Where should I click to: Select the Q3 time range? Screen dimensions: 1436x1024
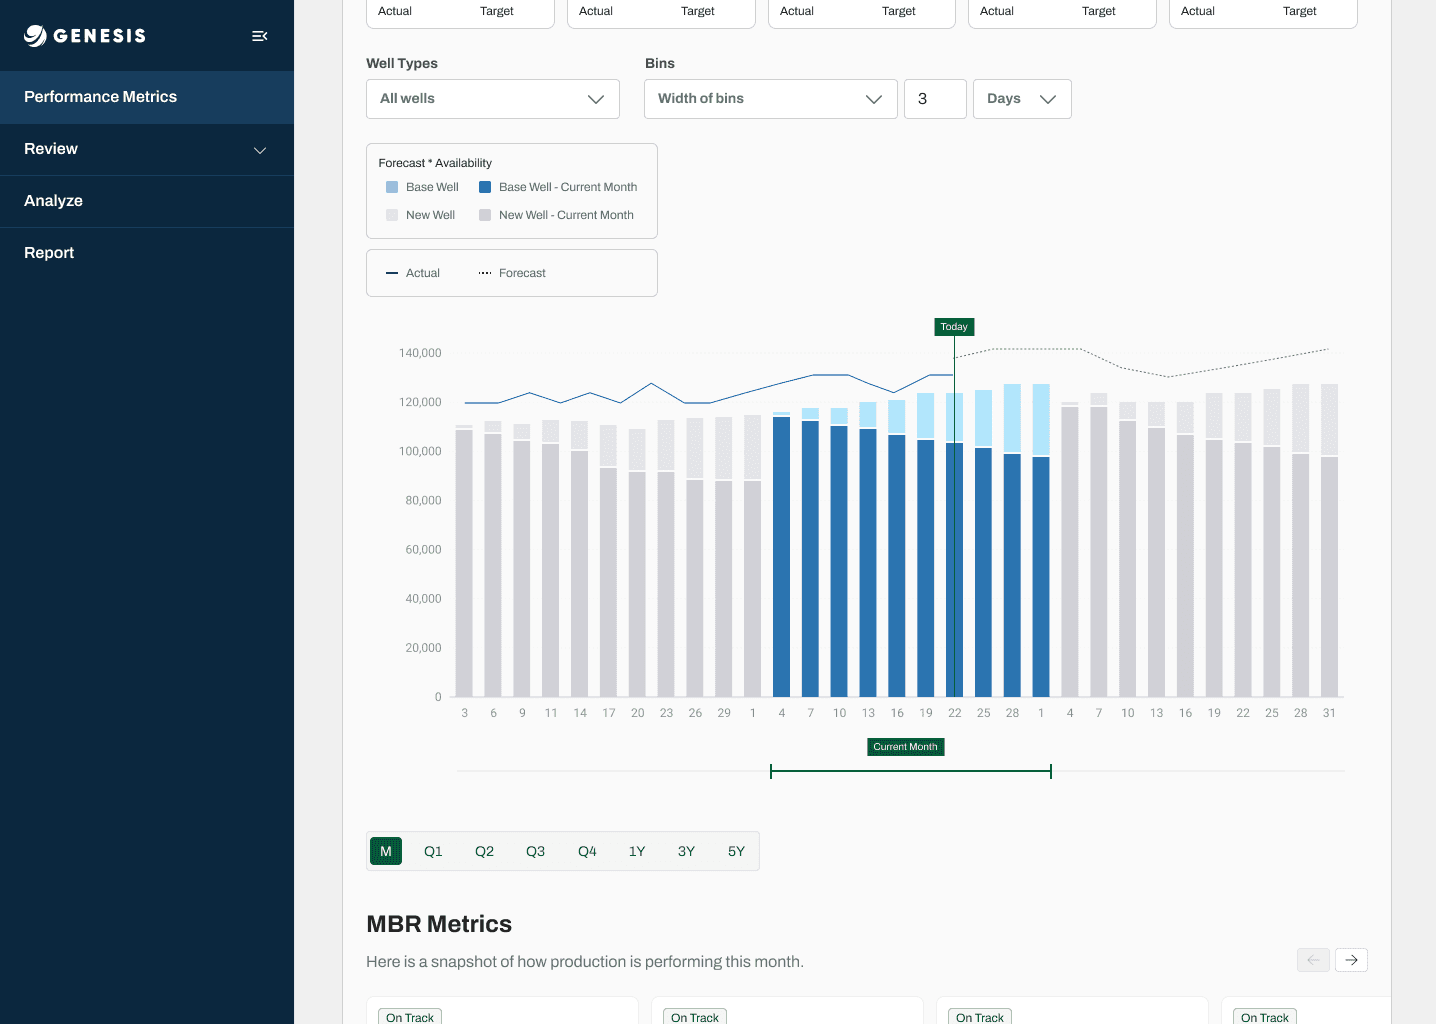[x=536, y=851]
